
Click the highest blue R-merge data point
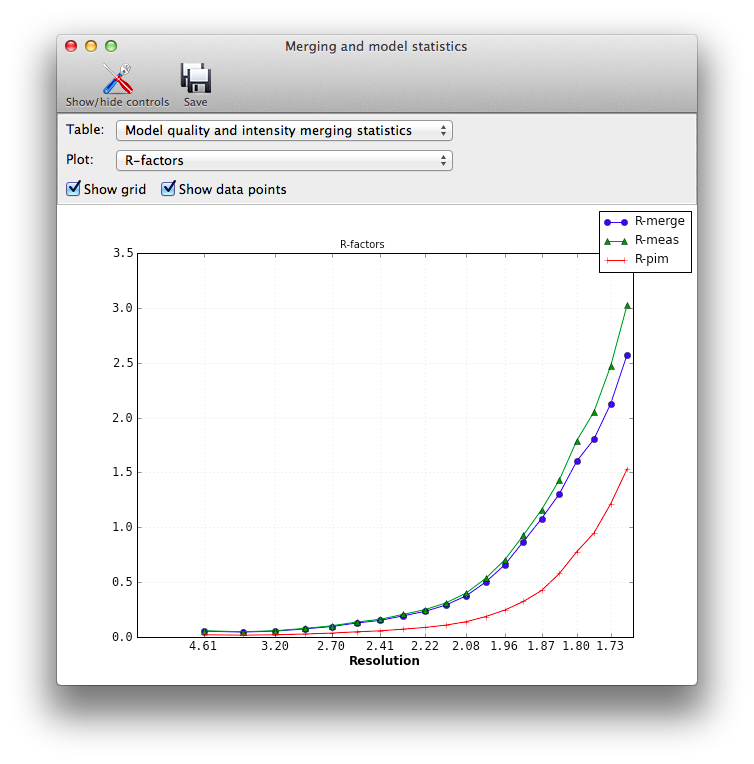coord(627,355)
